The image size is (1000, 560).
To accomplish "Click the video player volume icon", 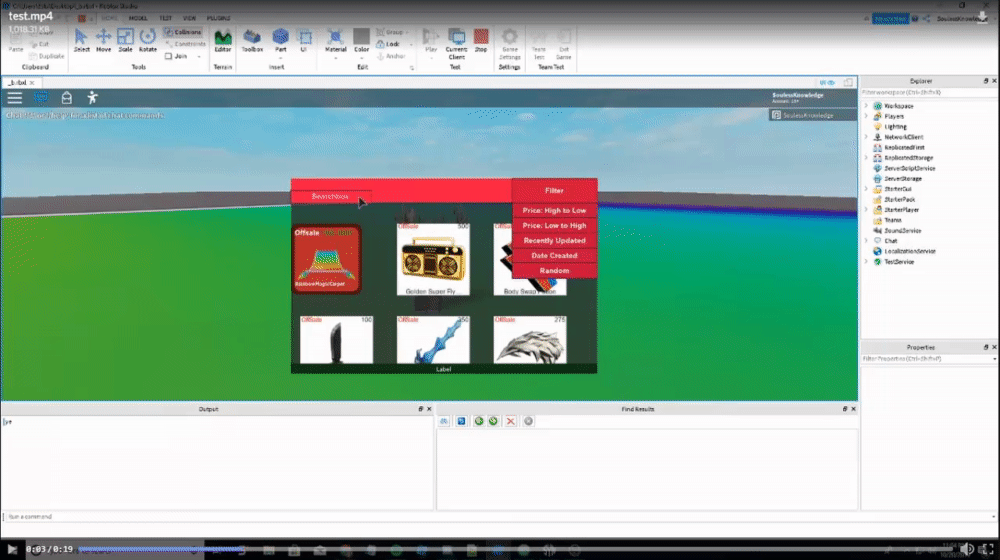I will point(967,549).
